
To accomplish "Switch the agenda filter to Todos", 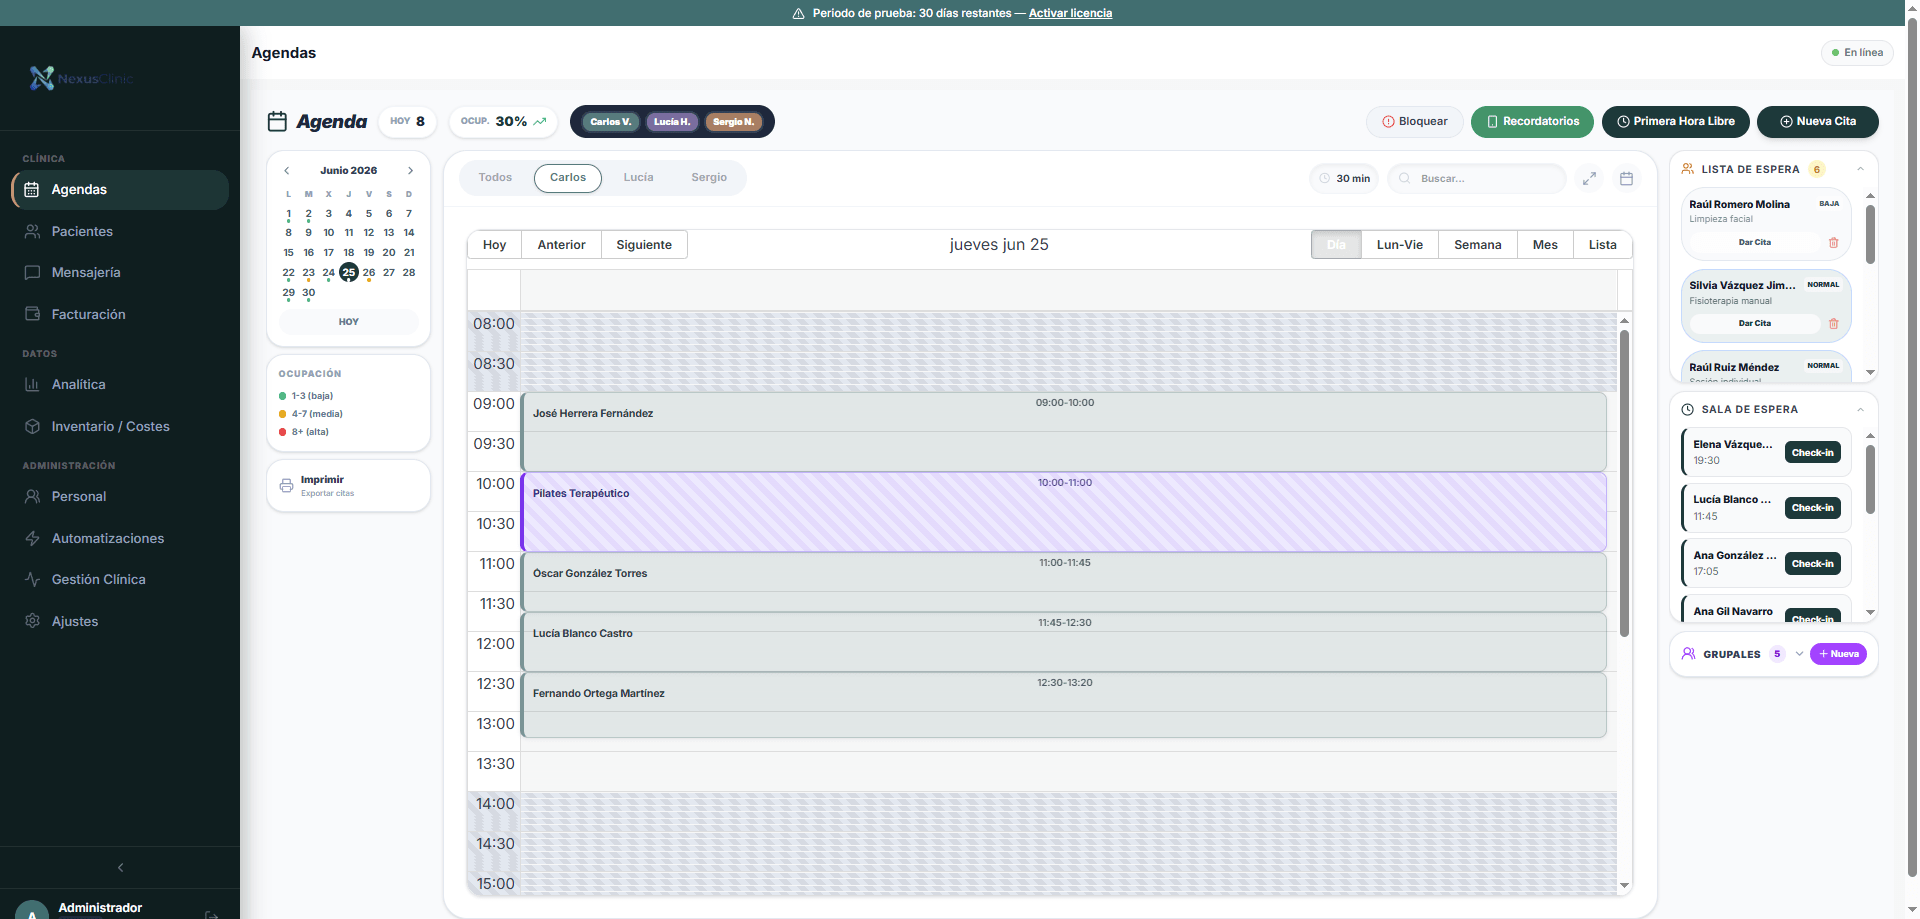I will (495, 178).
